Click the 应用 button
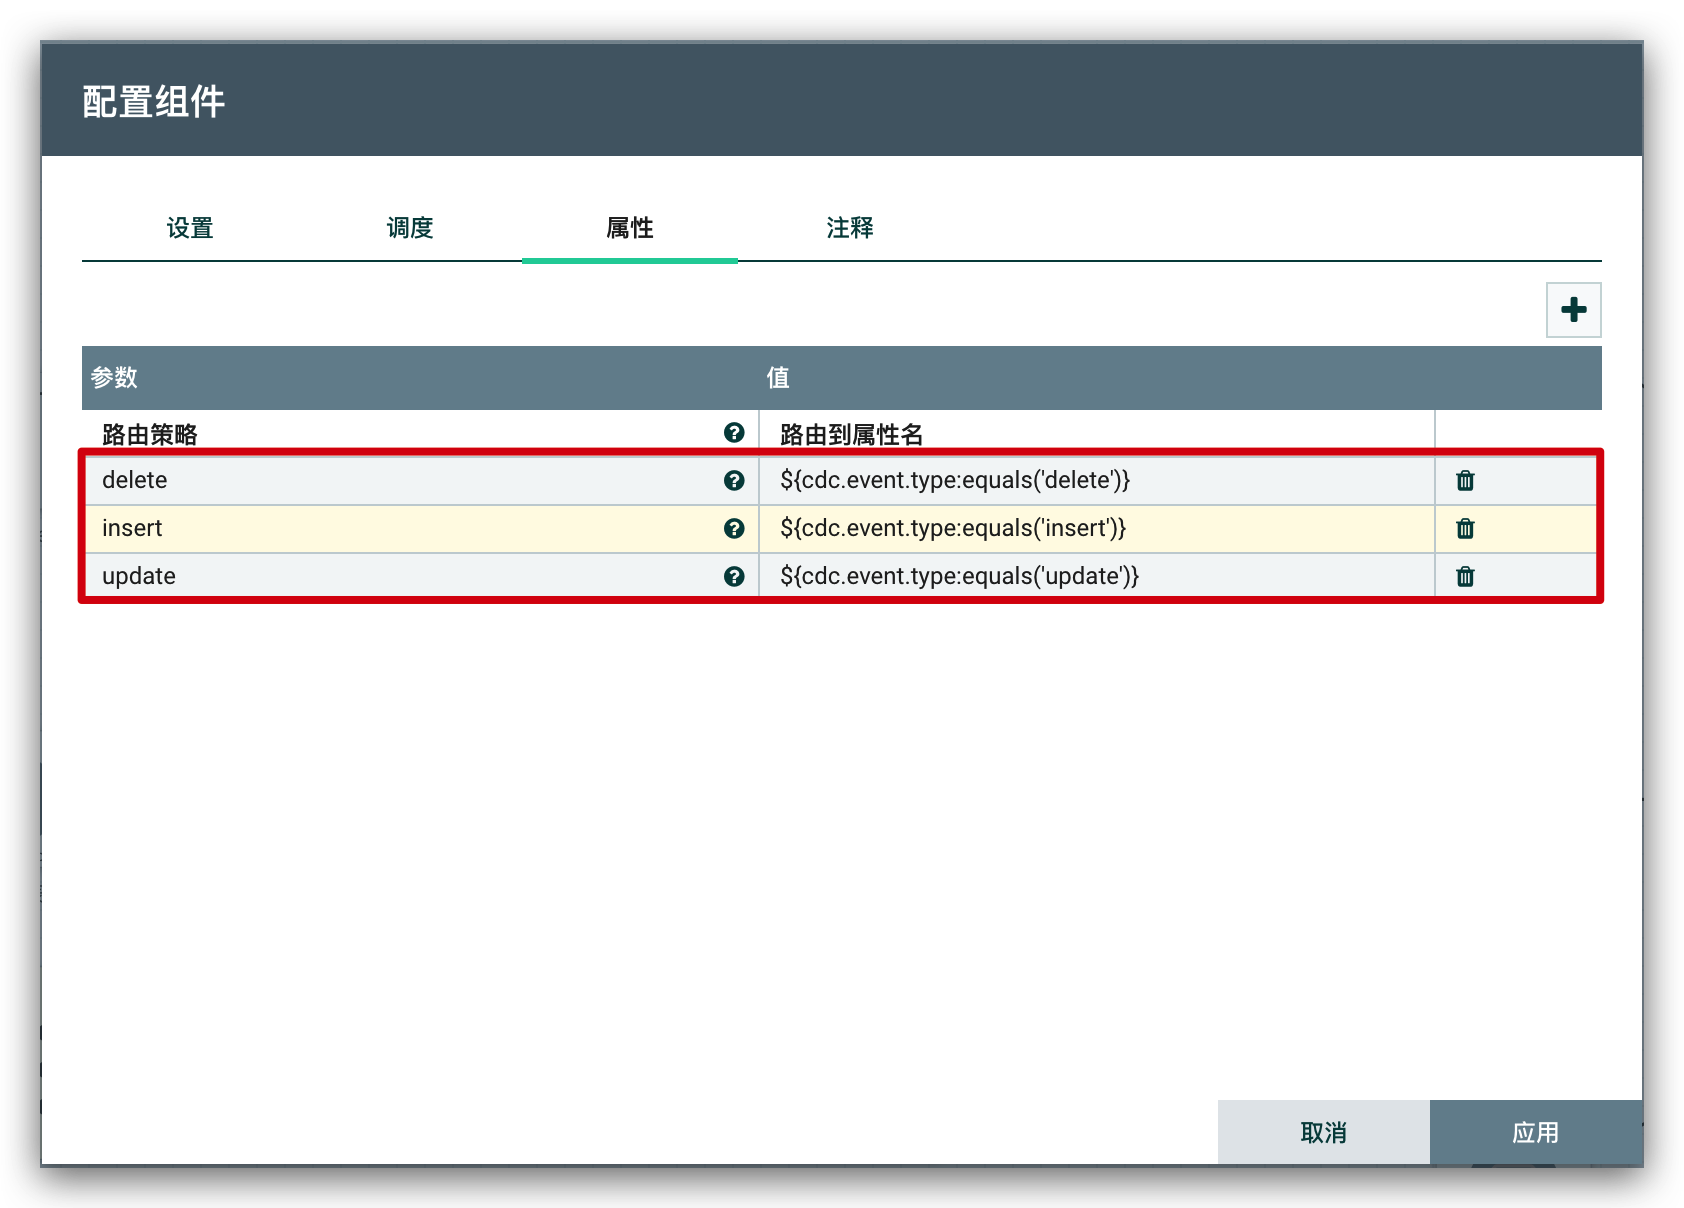The width and height of the screenshot is (1684, 1208). [1535, 1133]
